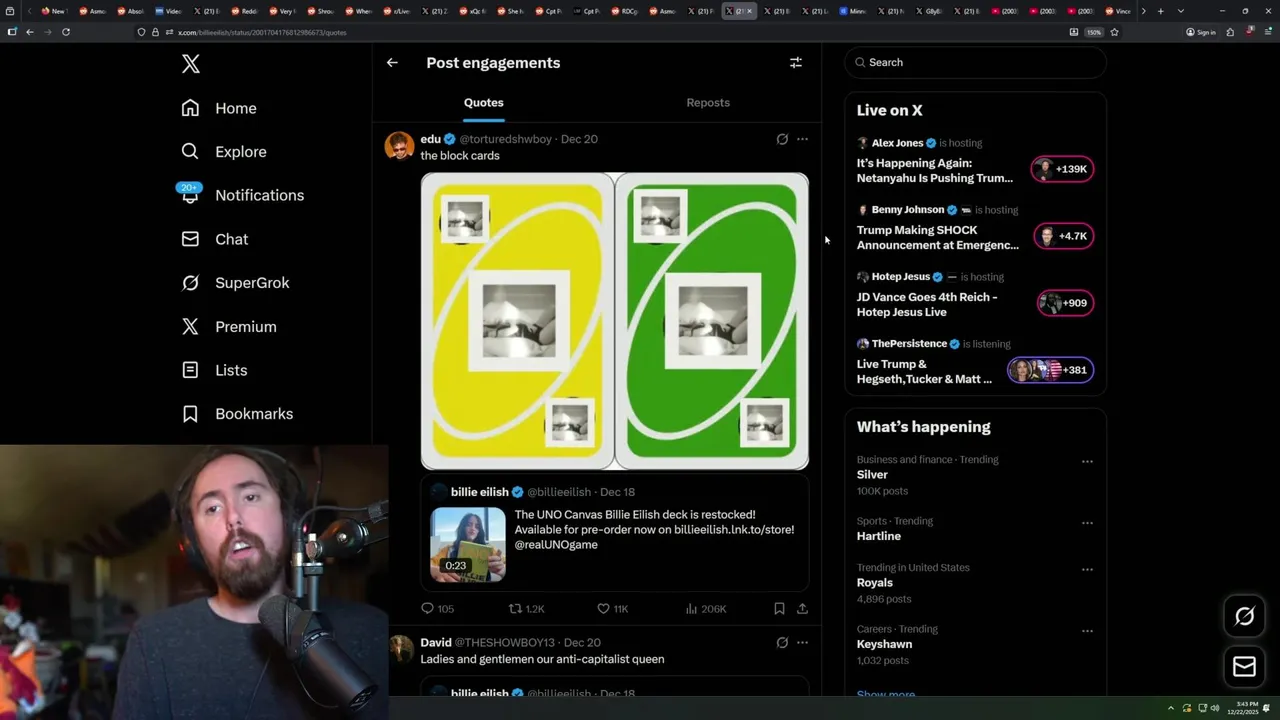Viewport: 1280px width, 720px height.
Task: Click the browser forward arrow
Action: [x=48, y=32]
